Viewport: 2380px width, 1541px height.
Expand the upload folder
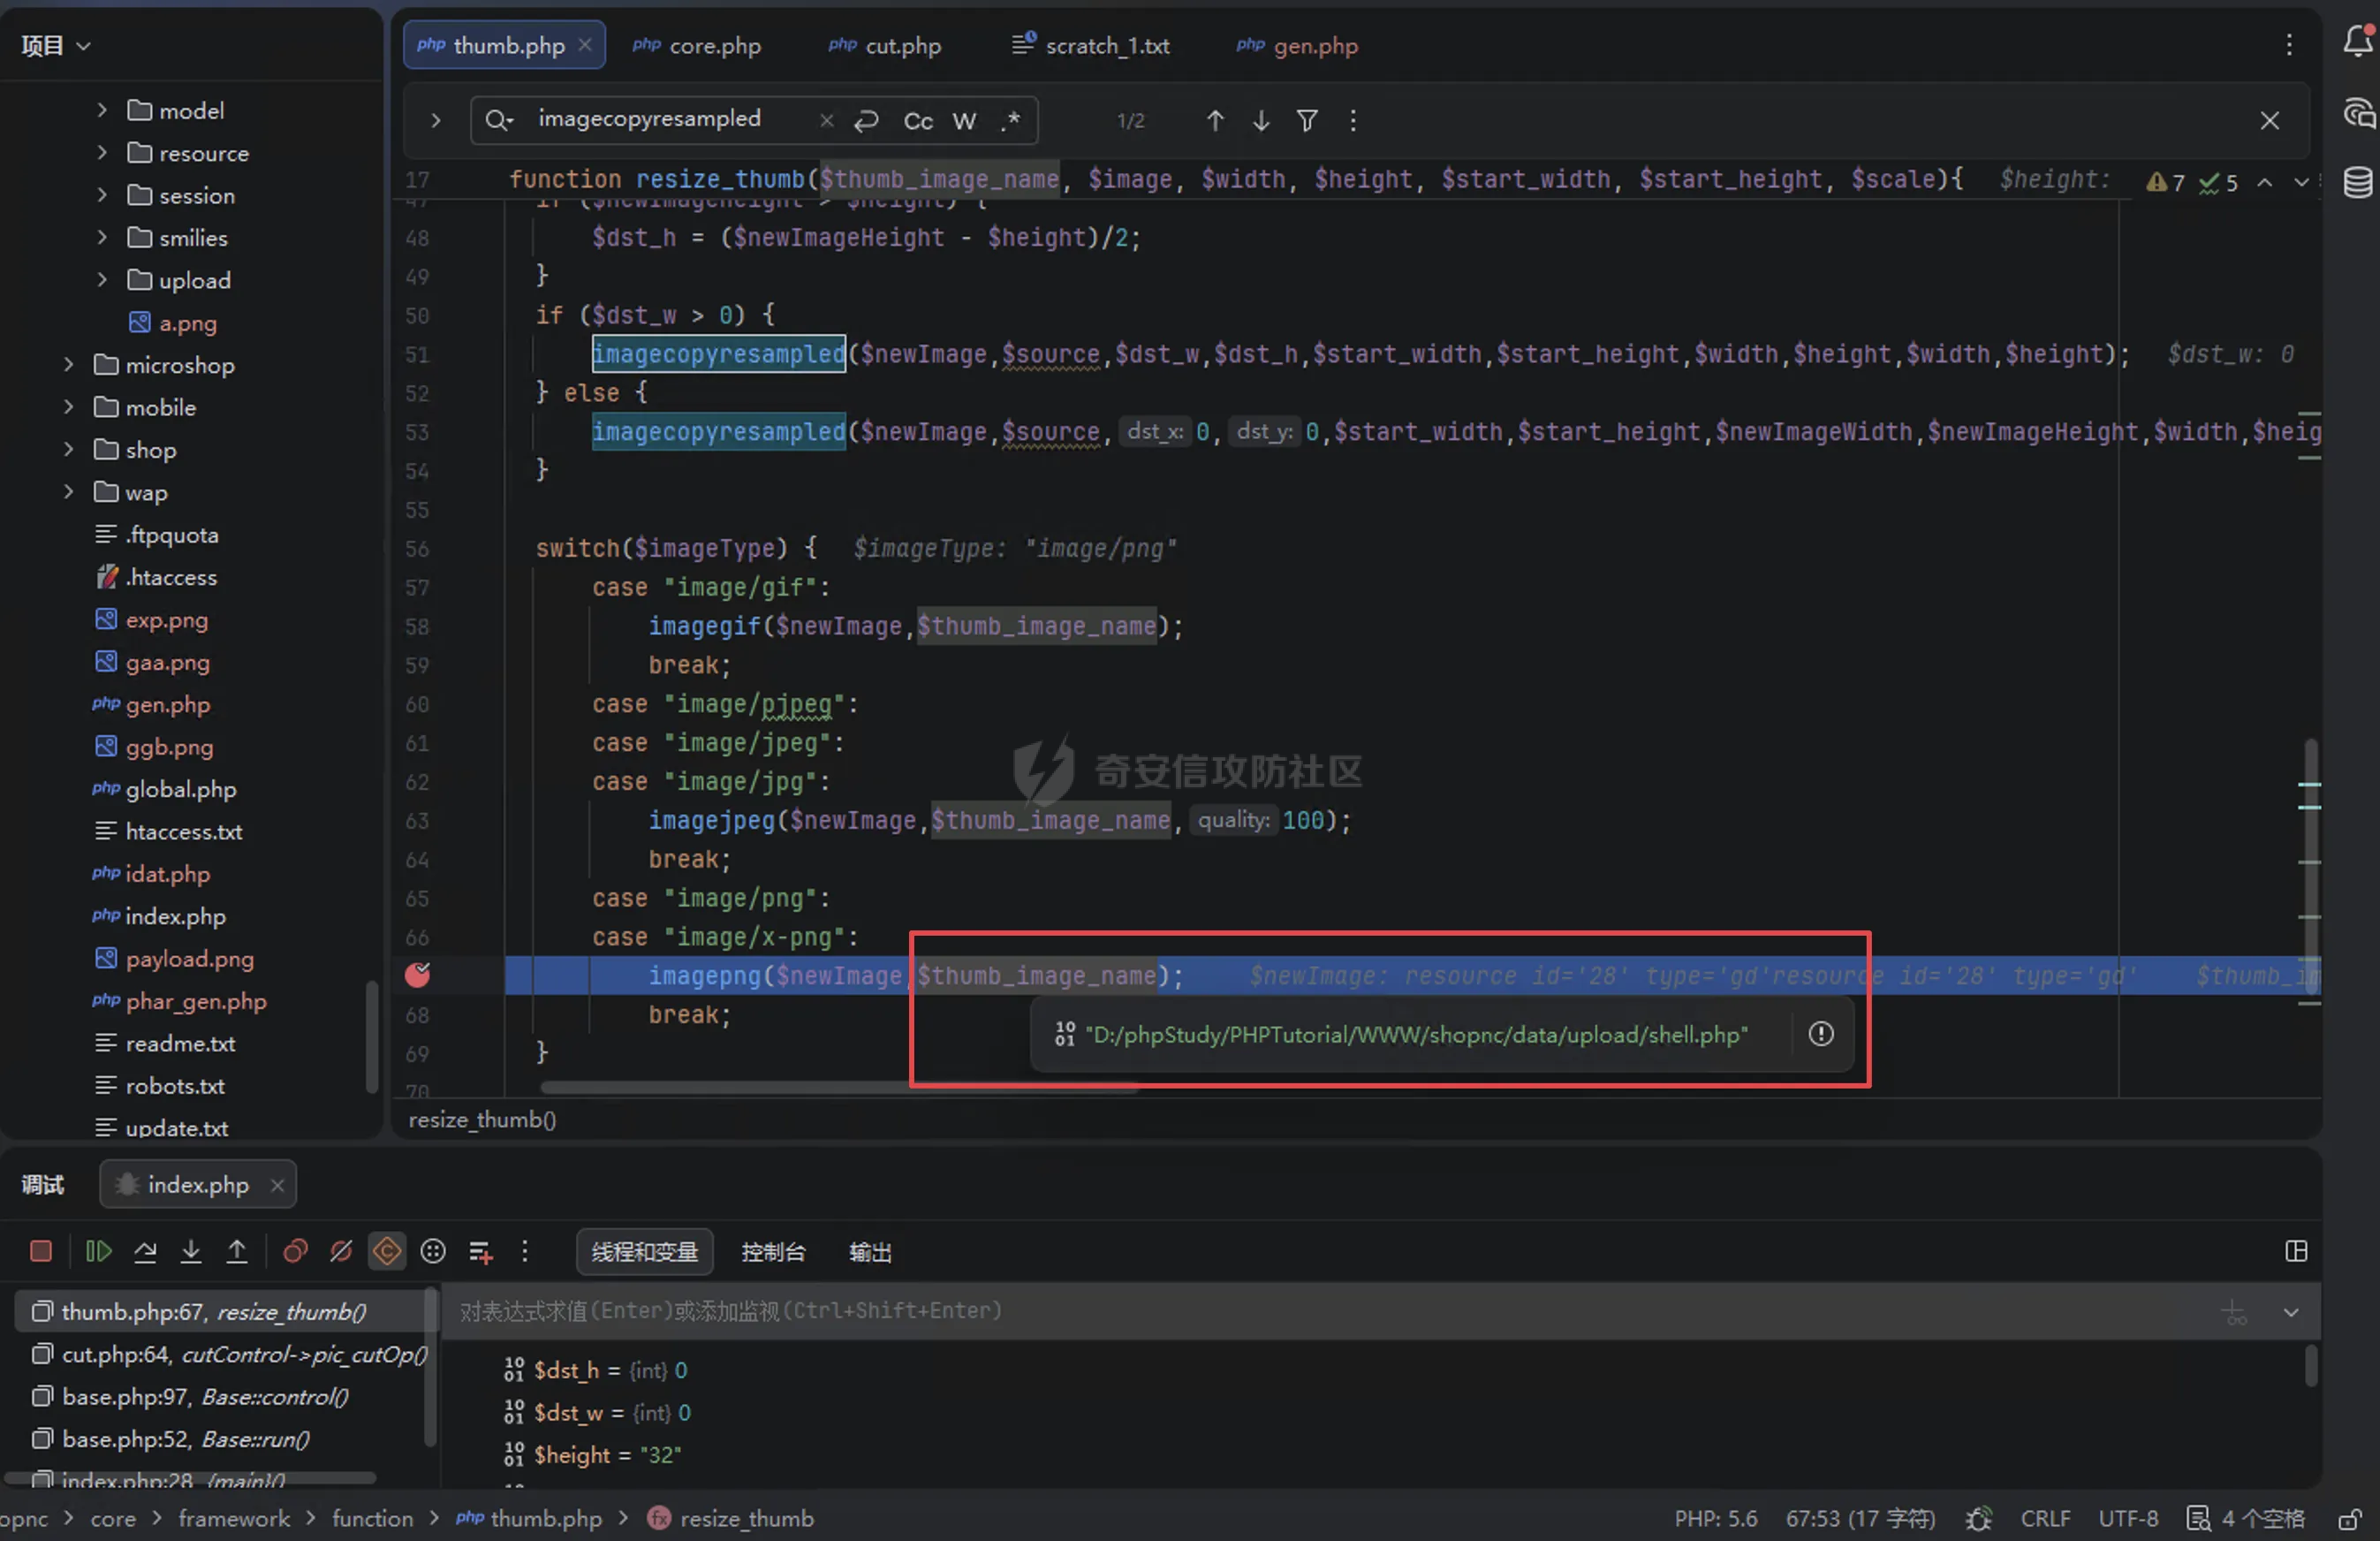[102, 280]
